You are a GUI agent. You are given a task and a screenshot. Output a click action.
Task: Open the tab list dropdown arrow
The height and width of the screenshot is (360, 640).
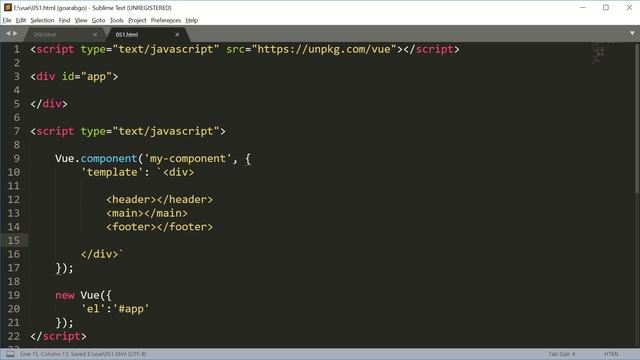(632, 33)
